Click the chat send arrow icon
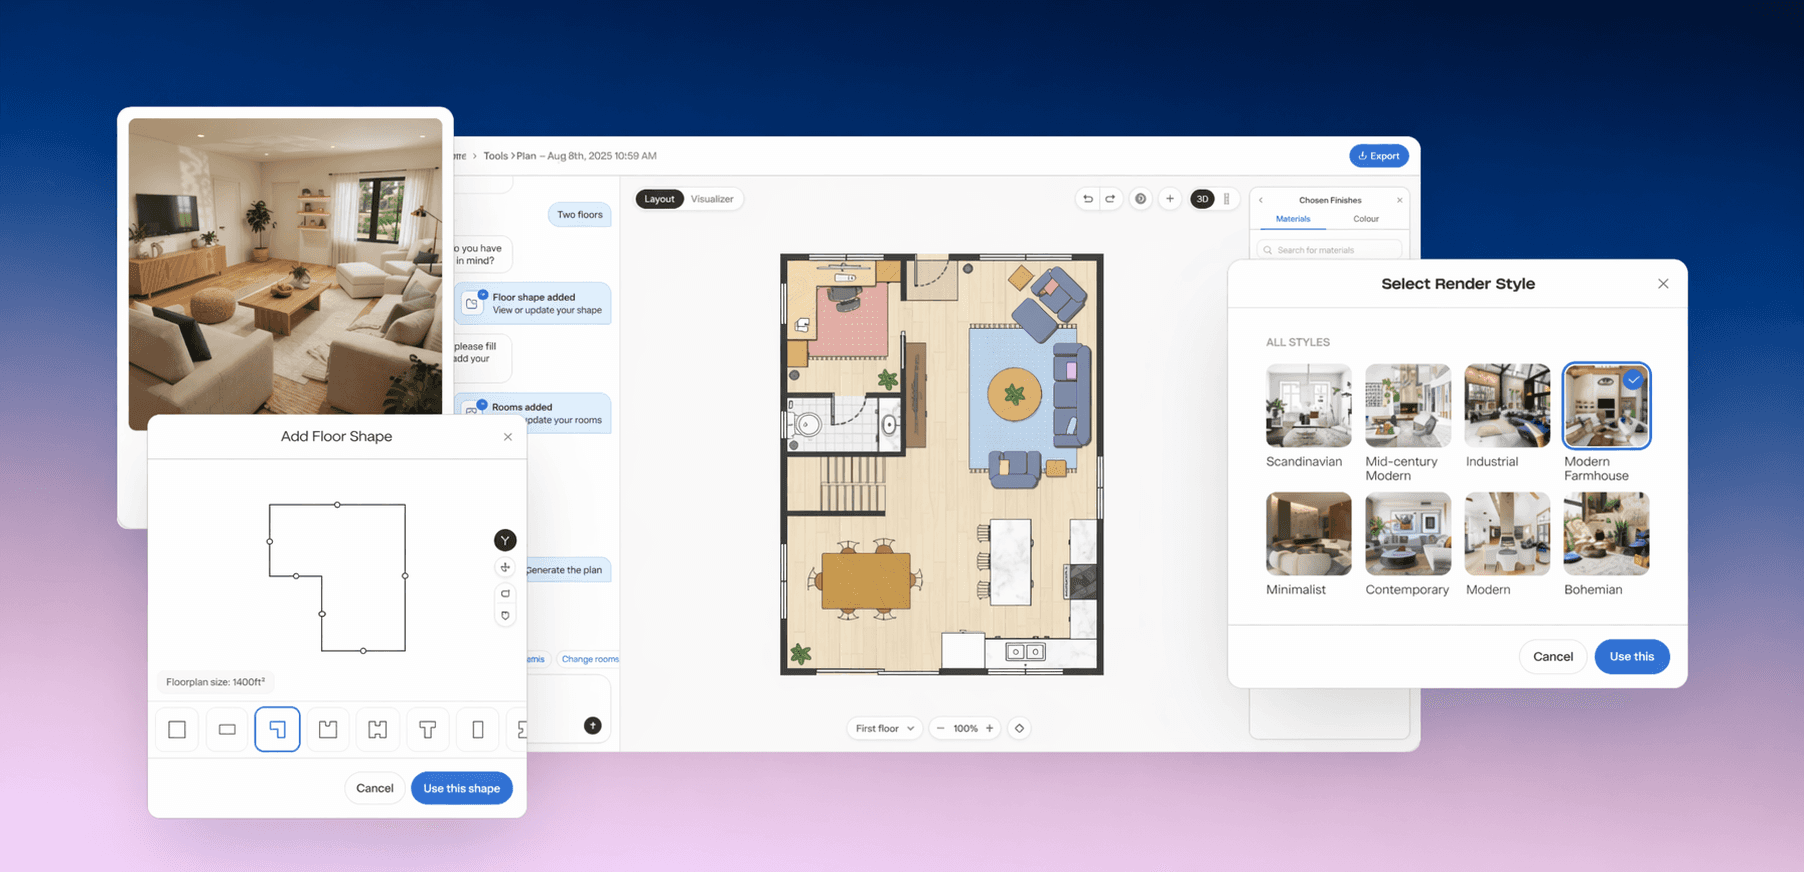This screenshot has height=872, width=1804. [x=593, y=726]
